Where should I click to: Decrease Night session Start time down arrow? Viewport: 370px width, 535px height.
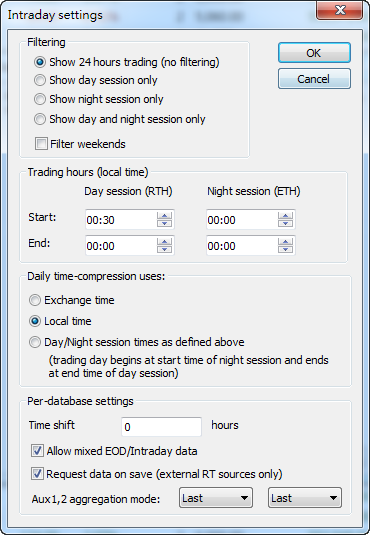point(285,223)
